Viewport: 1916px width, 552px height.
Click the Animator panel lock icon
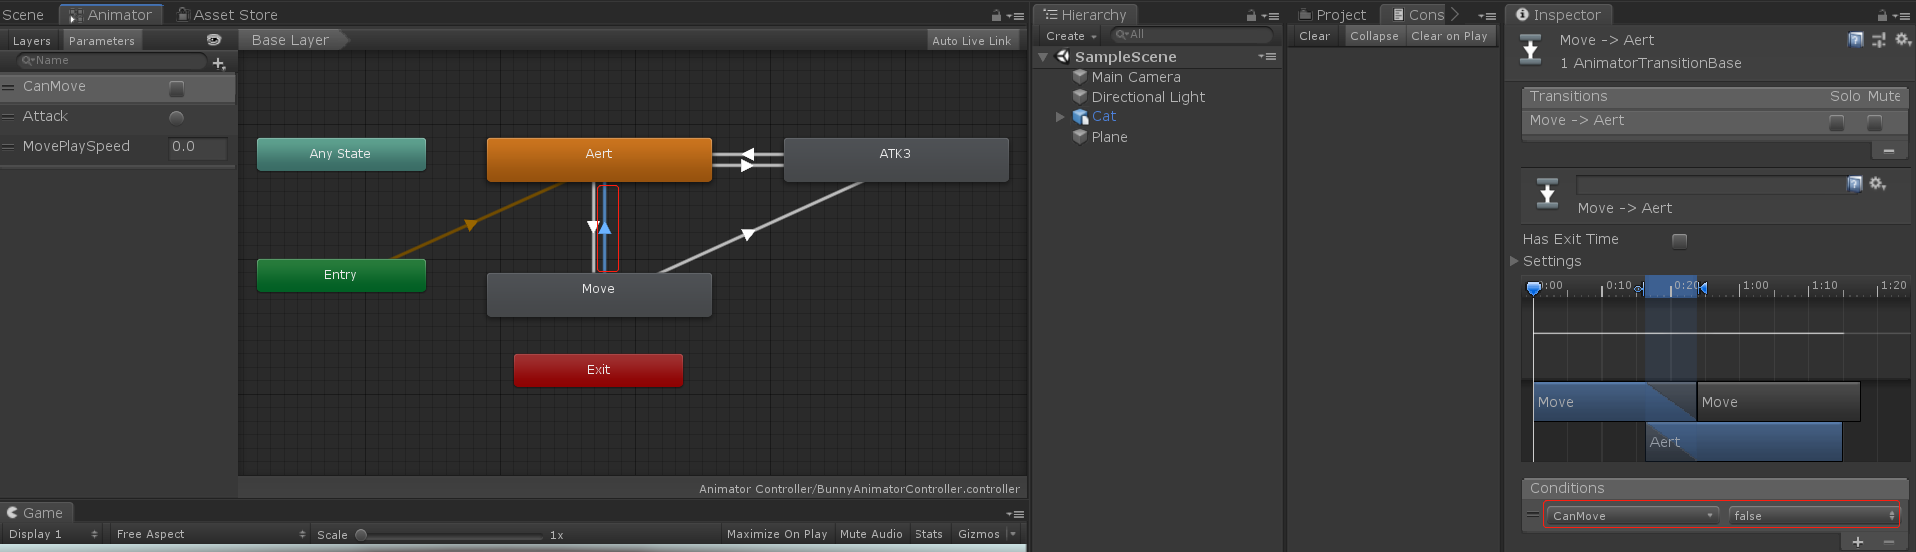point(996,16)
